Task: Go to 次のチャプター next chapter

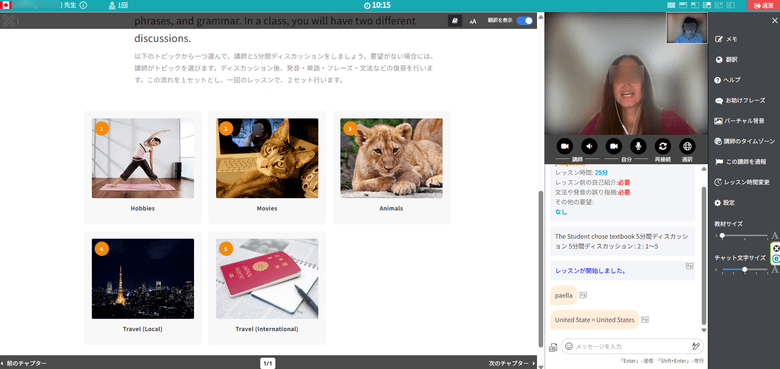Action: pos(512,364)
